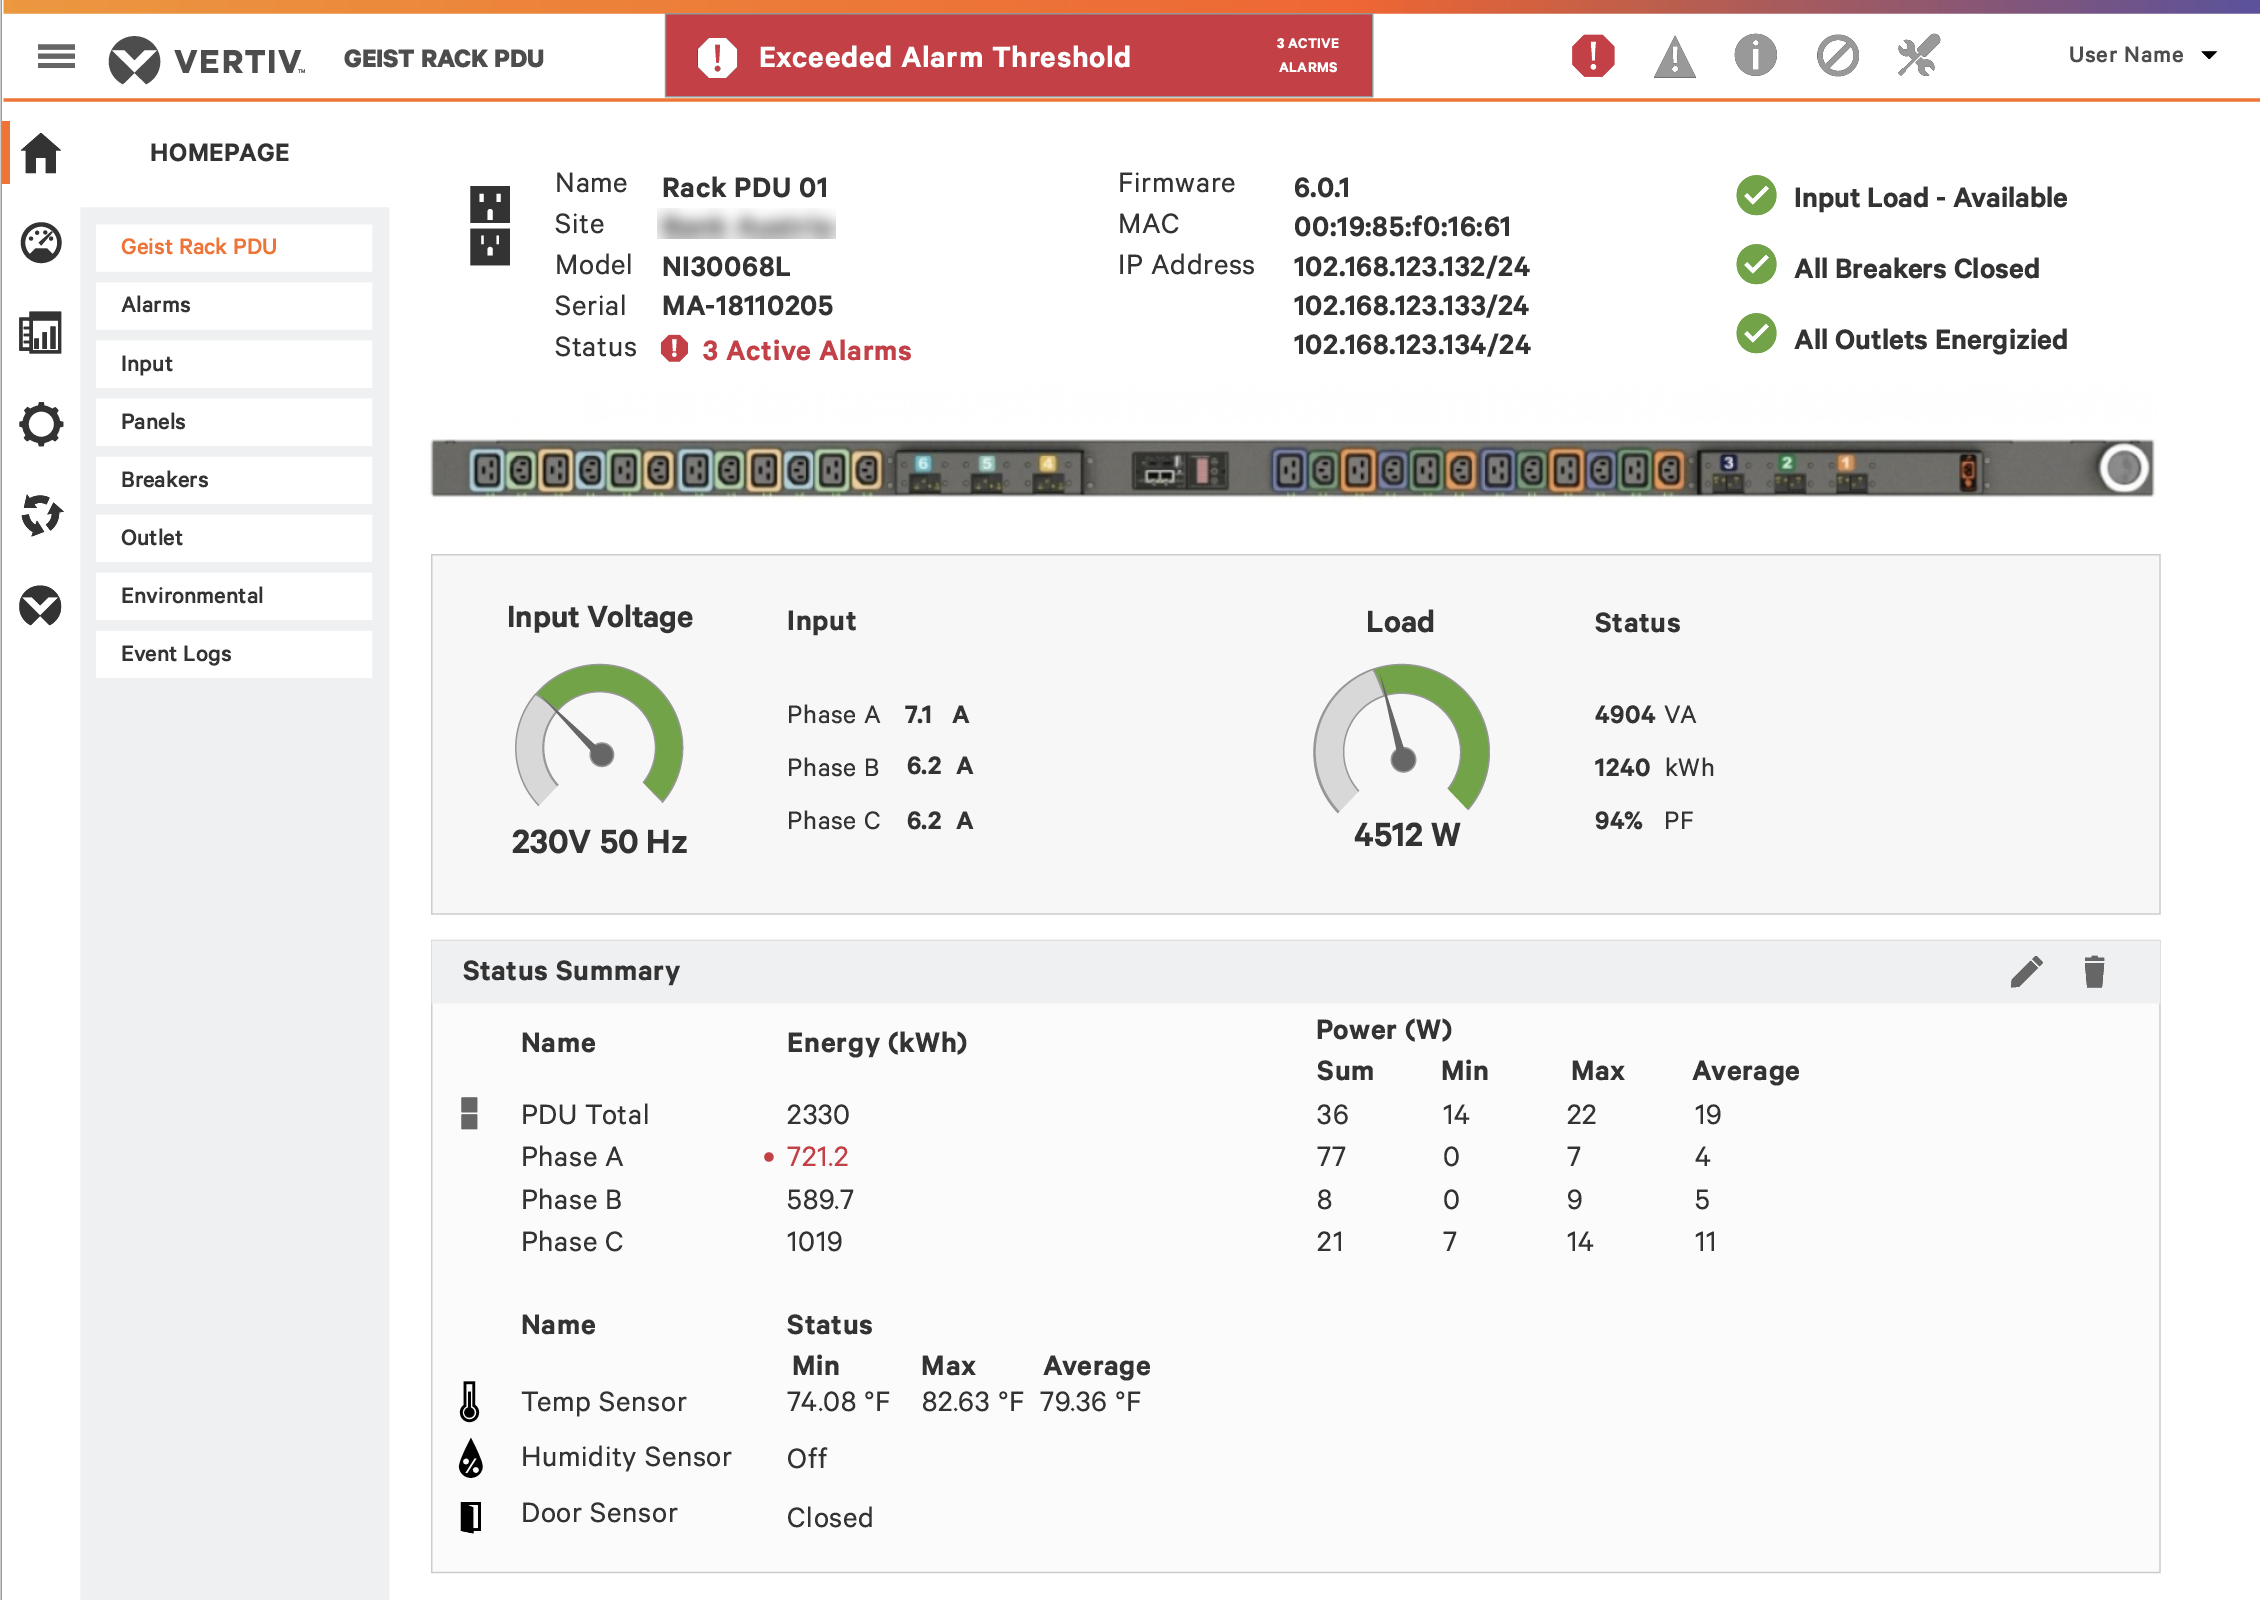The height and width of the screenshot is (1600, 2260).
Task: Click the Temp Sensor max 82.63 °F
Action: (972, 1402)
